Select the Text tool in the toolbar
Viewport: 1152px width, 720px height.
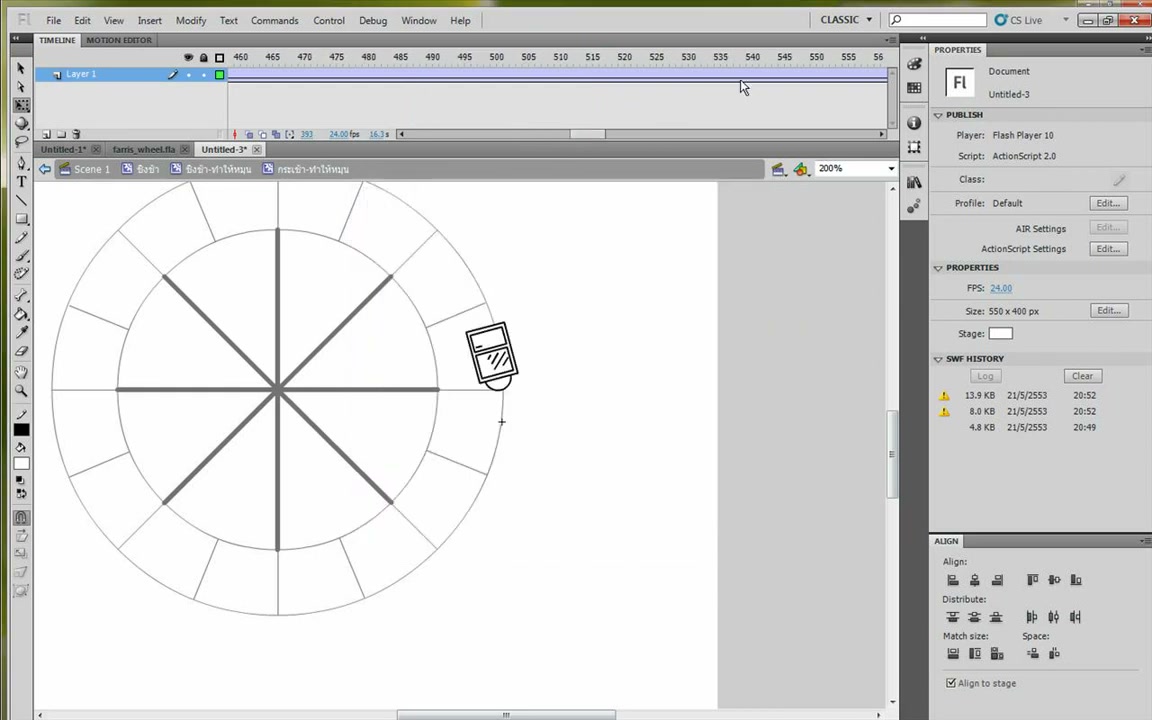coord(21,181)
